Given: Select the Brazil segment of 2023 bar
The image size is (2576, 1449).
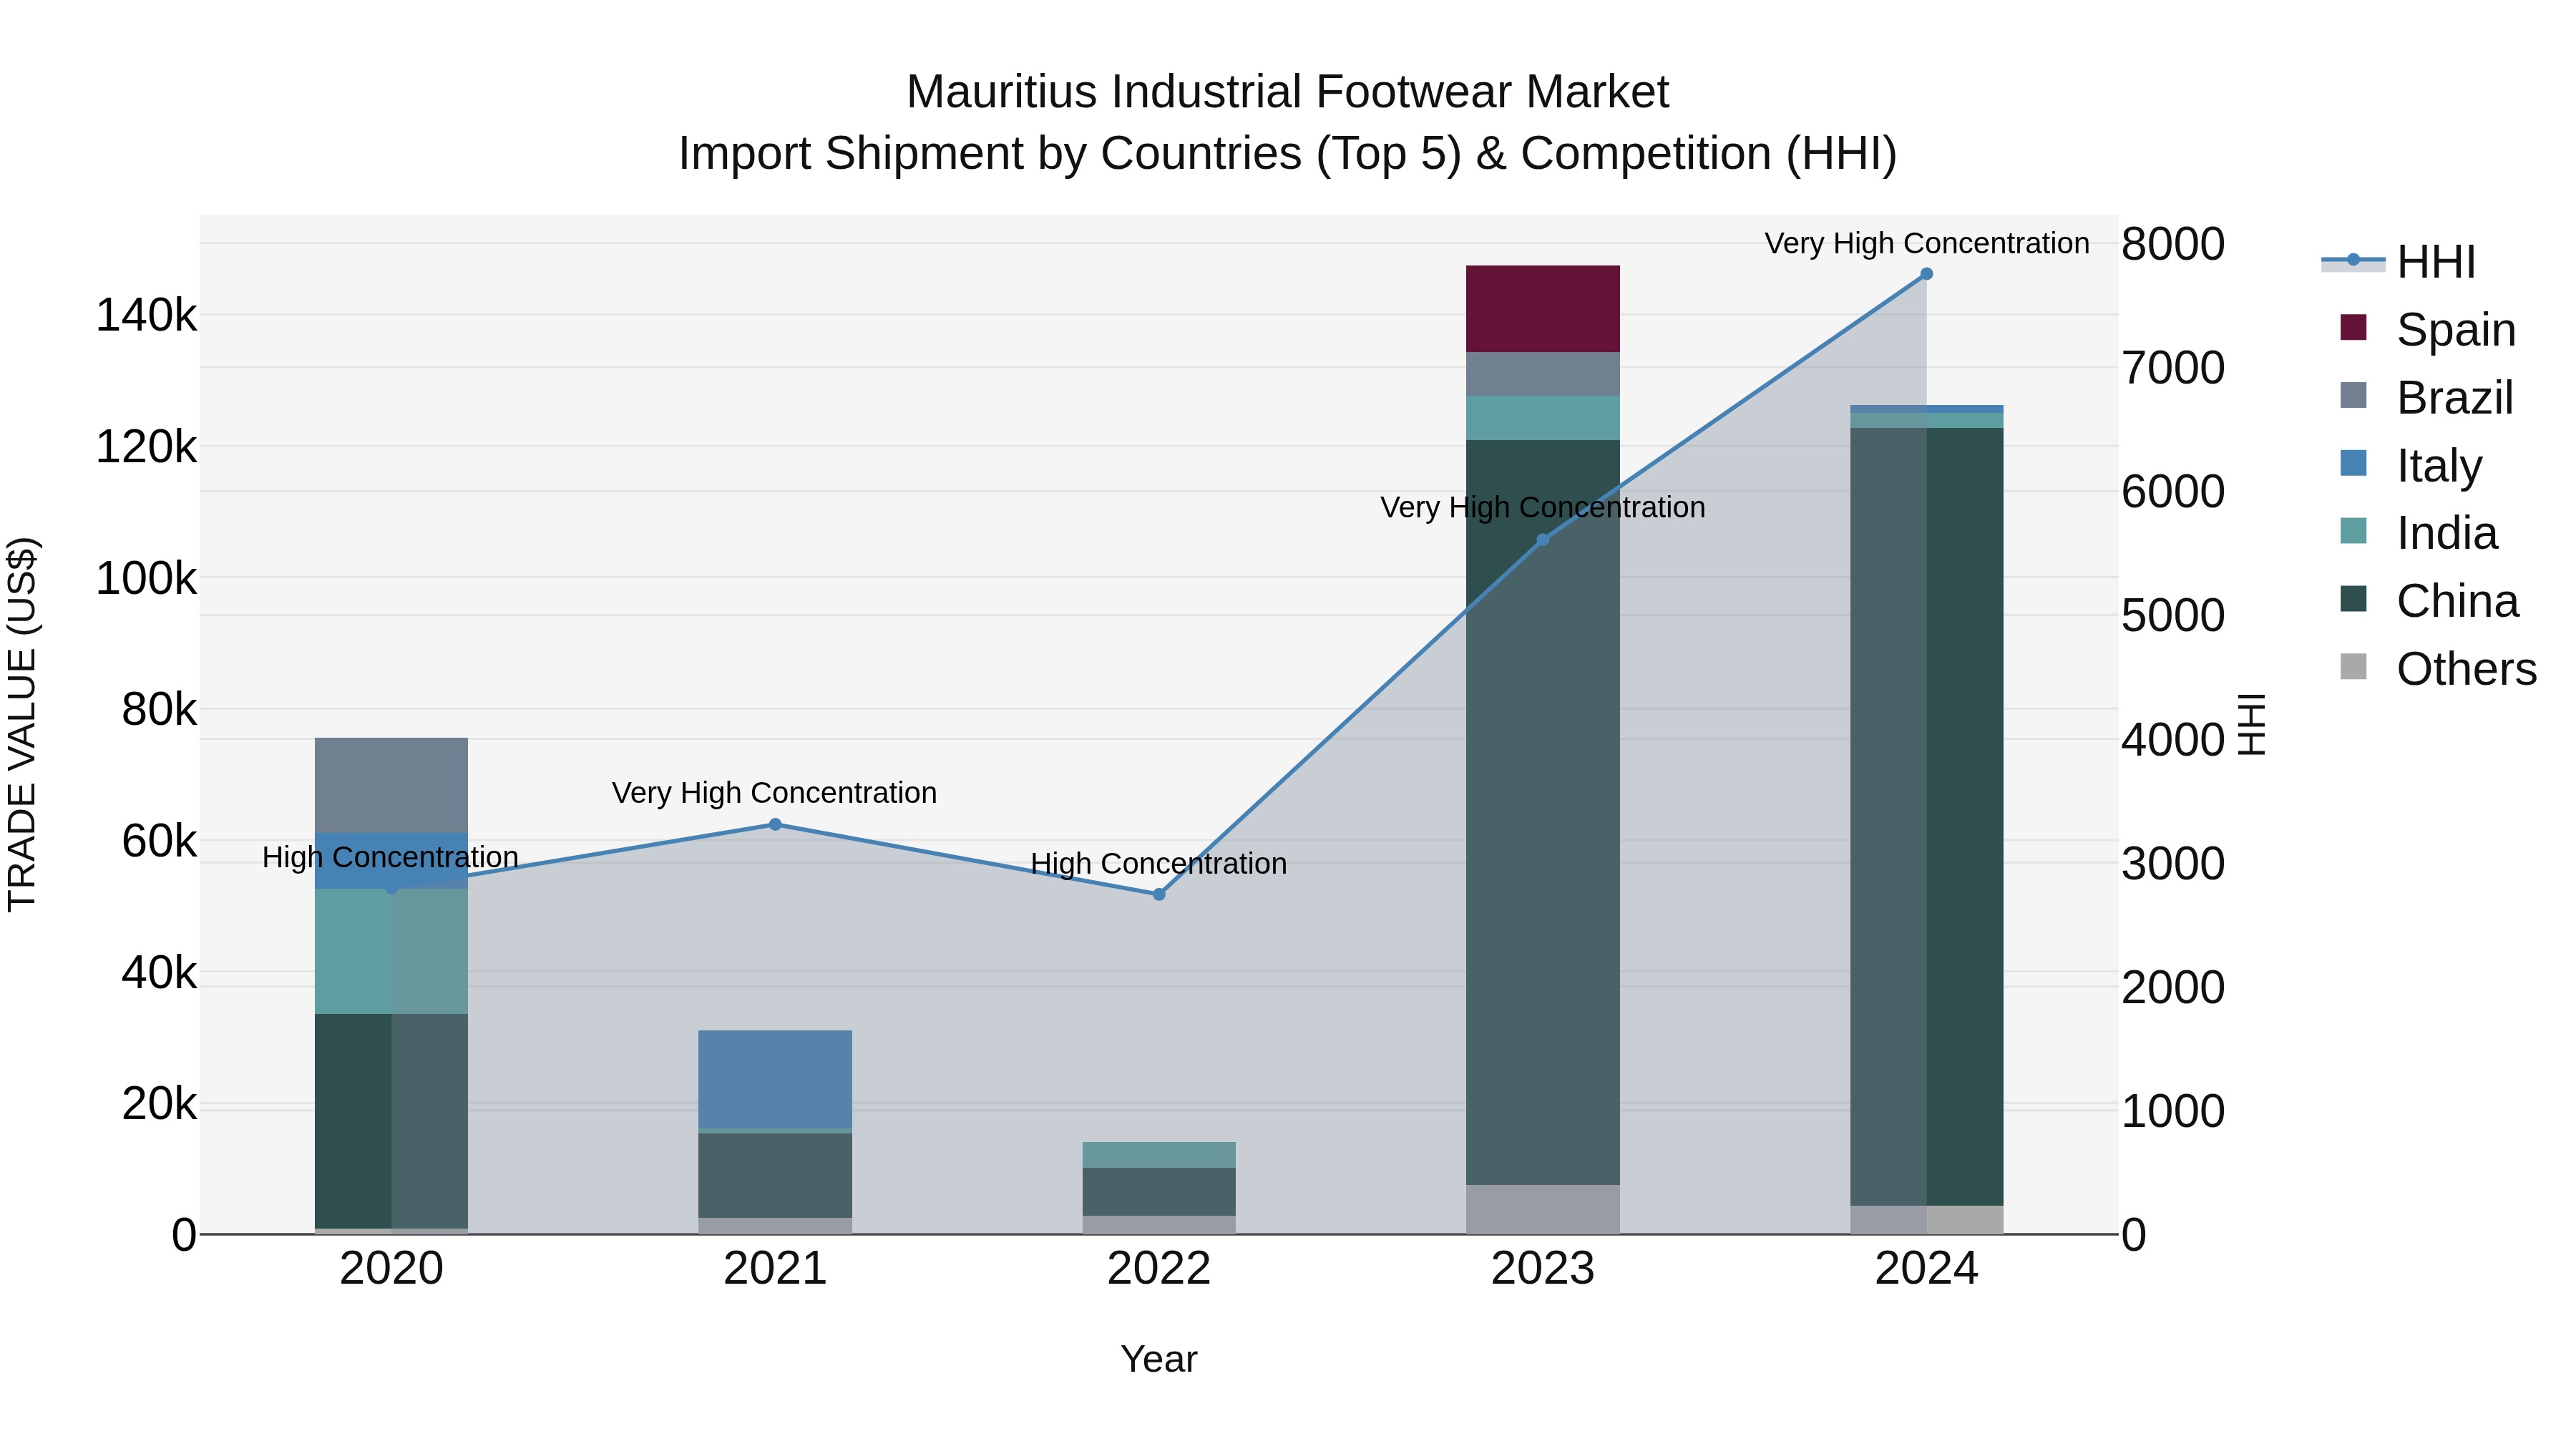Looking at the screenshot, I should pos(1542,374).
